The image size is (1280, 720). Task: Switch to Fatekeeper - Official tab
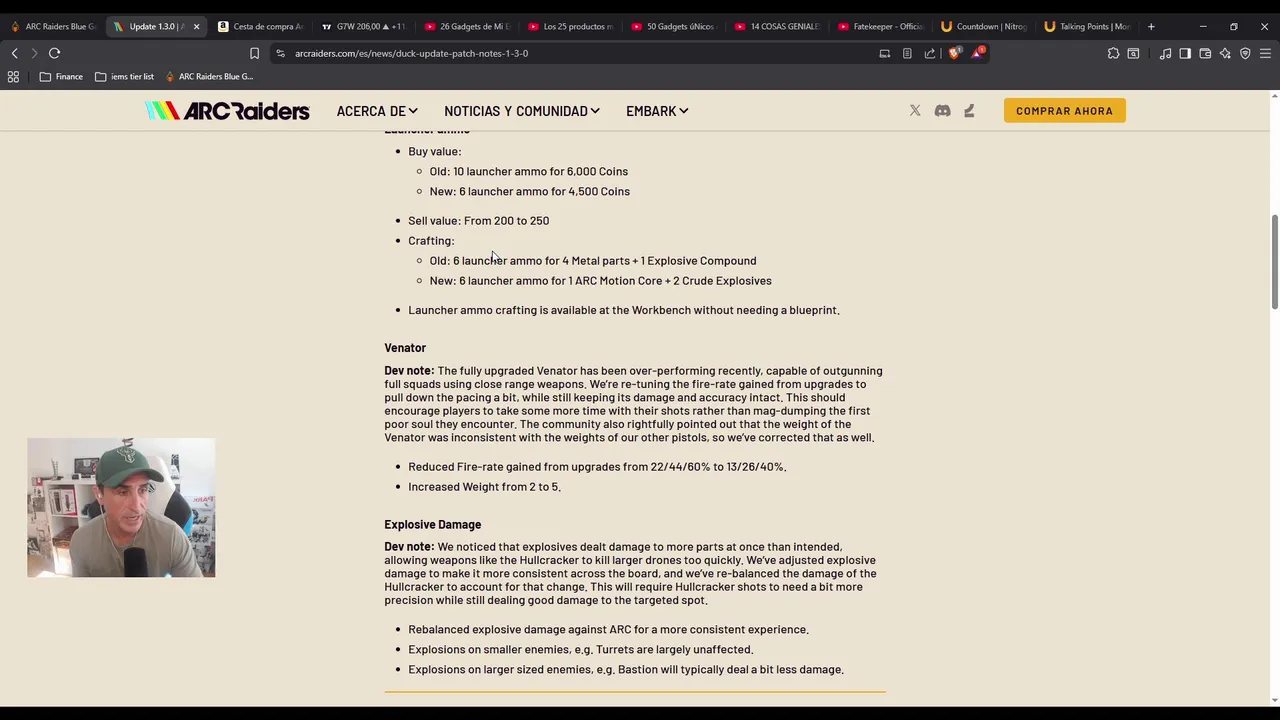point(880,26)
